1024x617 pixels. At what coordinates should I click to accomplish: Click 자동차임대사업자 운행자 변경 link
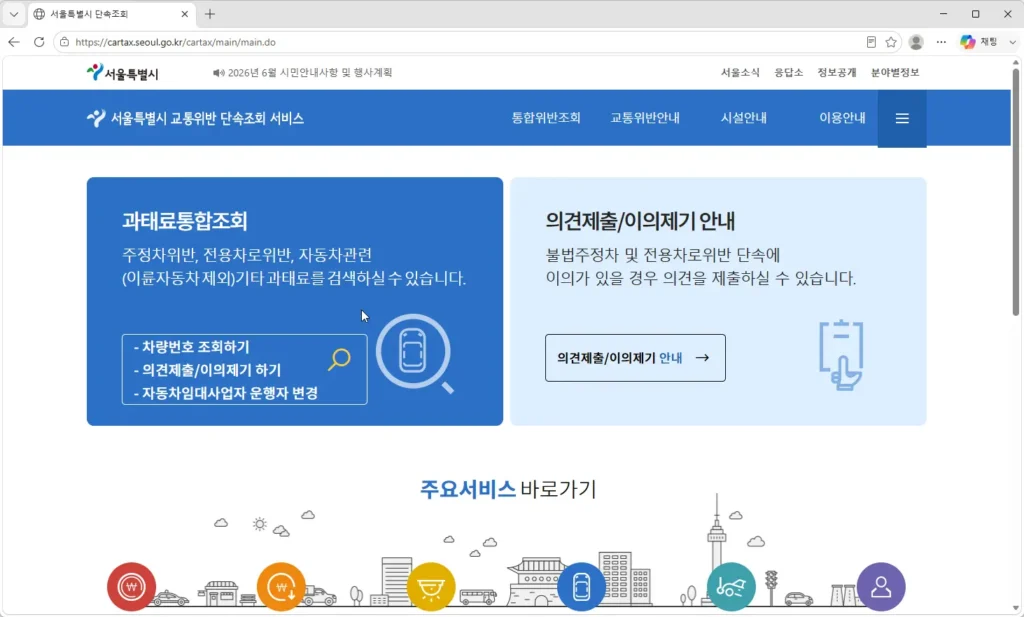point(225,393)
